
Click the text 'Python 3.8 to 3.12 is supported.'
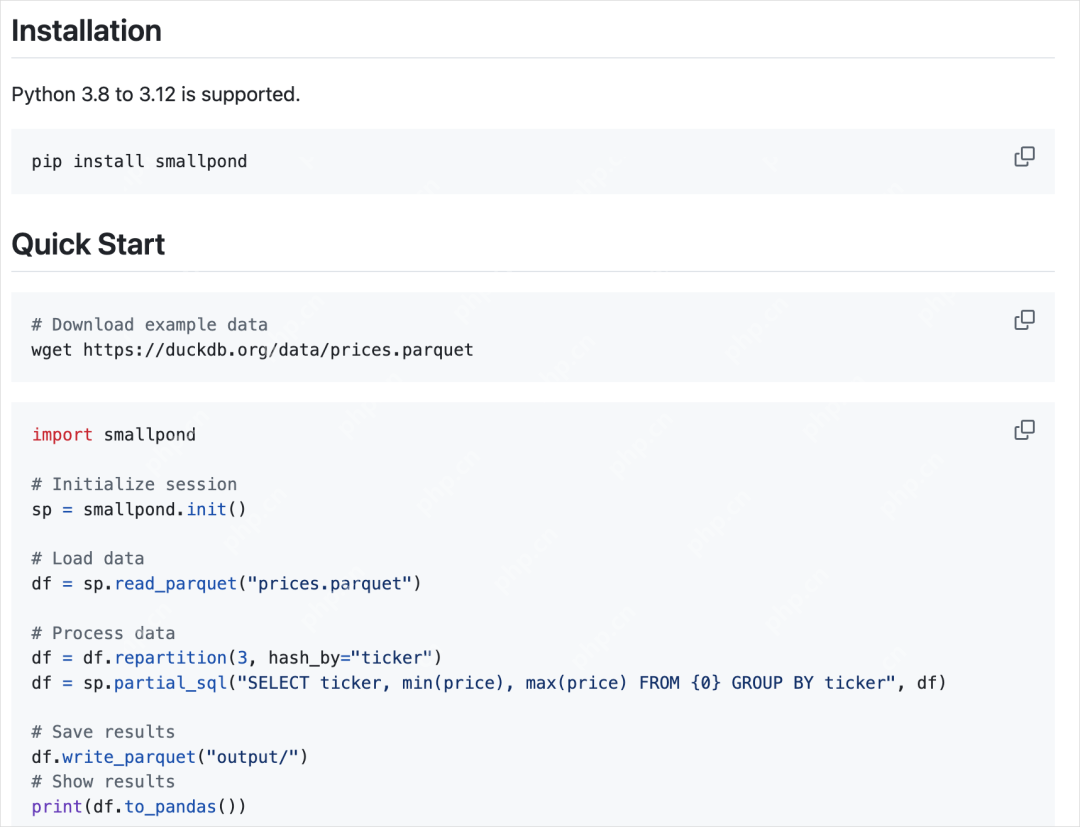pos(156,94)
